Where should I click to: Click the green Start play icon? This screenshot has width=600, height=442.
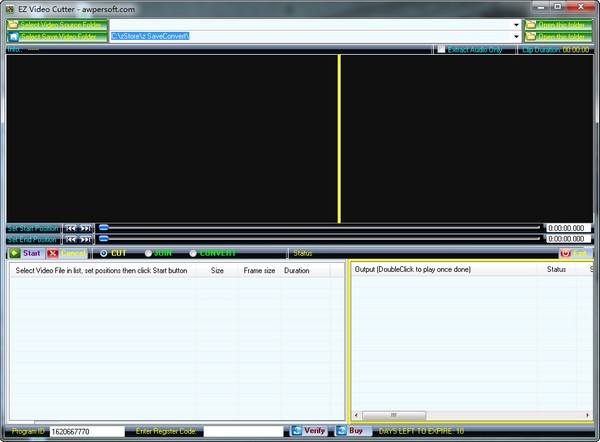[15, 253]
